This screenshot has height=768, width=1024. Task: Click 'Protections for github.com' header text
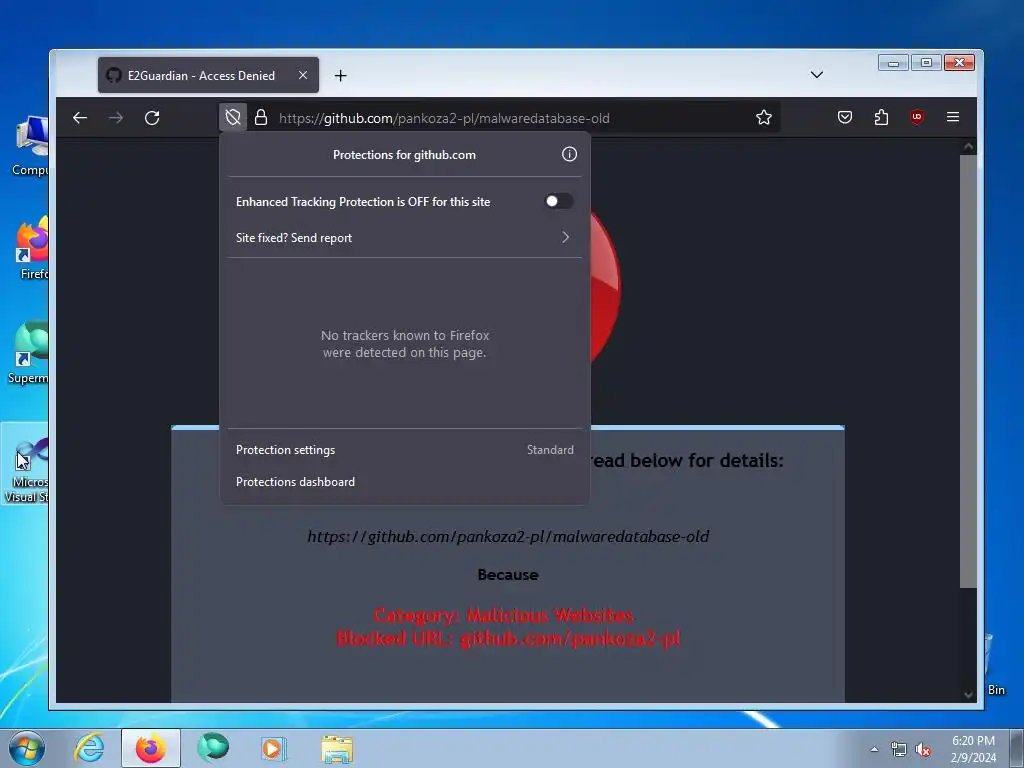pos(404,155)
